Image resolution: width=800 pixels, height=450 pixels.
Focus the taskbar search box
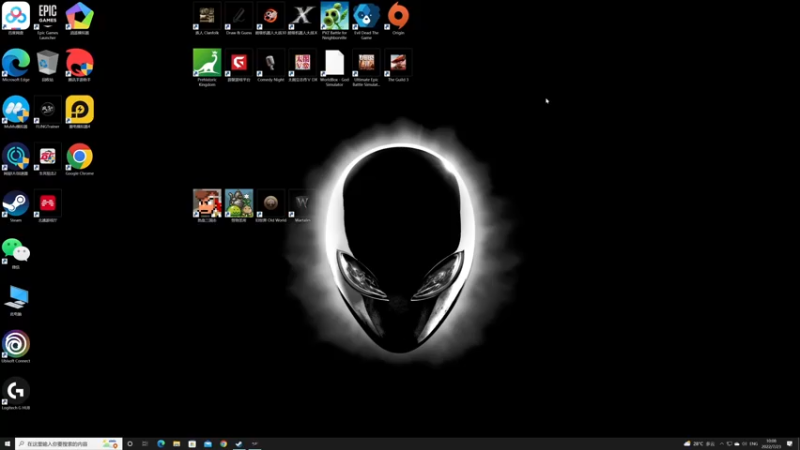point(68,444)
